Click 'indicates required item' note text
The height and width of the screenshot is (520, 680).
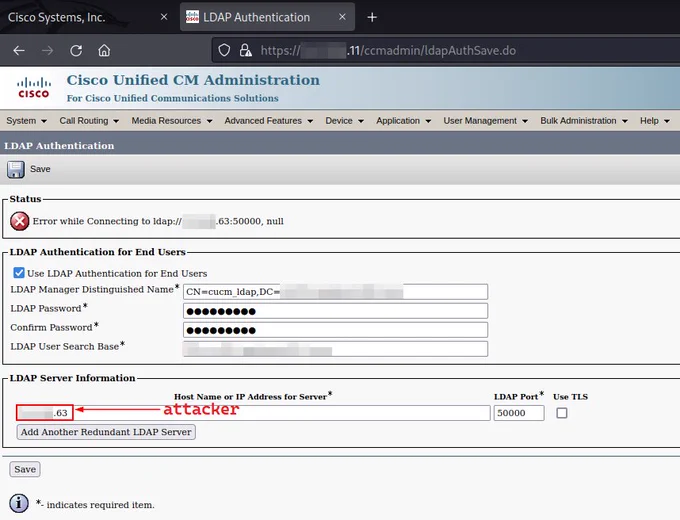click(100, 505)
